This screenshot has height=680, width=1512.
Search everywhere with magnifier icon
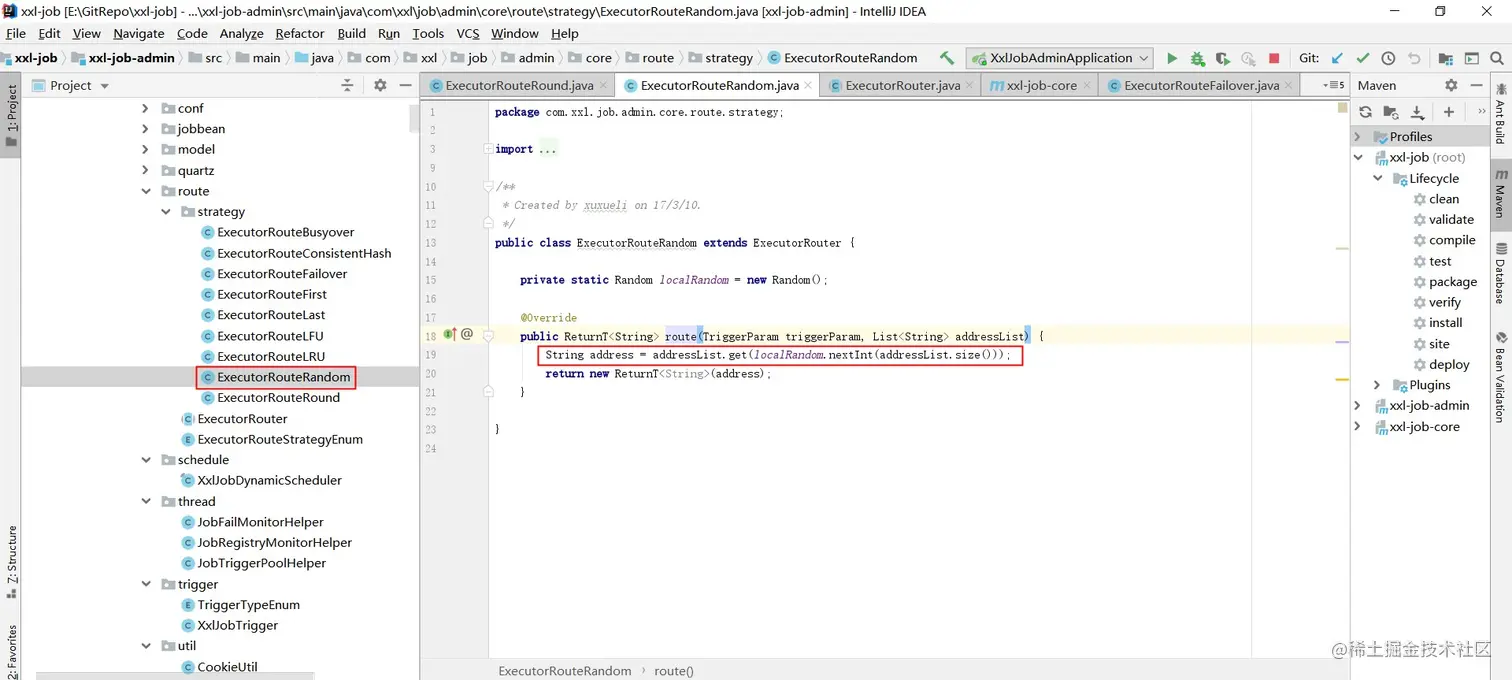(x=1497, y=58)
